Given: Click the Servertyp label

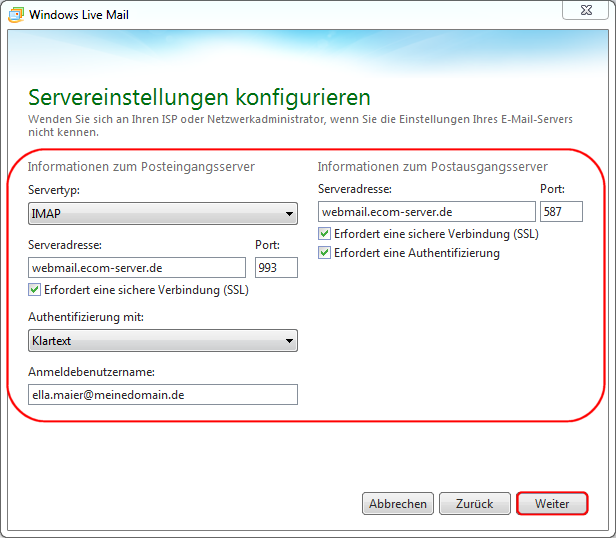Looking at the screenshot, I should (x=54, y=190).
